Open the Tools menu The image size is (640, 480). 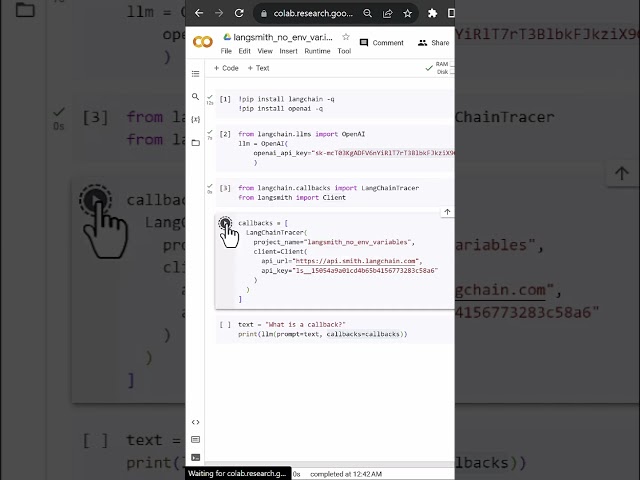[x=344, y=51]
